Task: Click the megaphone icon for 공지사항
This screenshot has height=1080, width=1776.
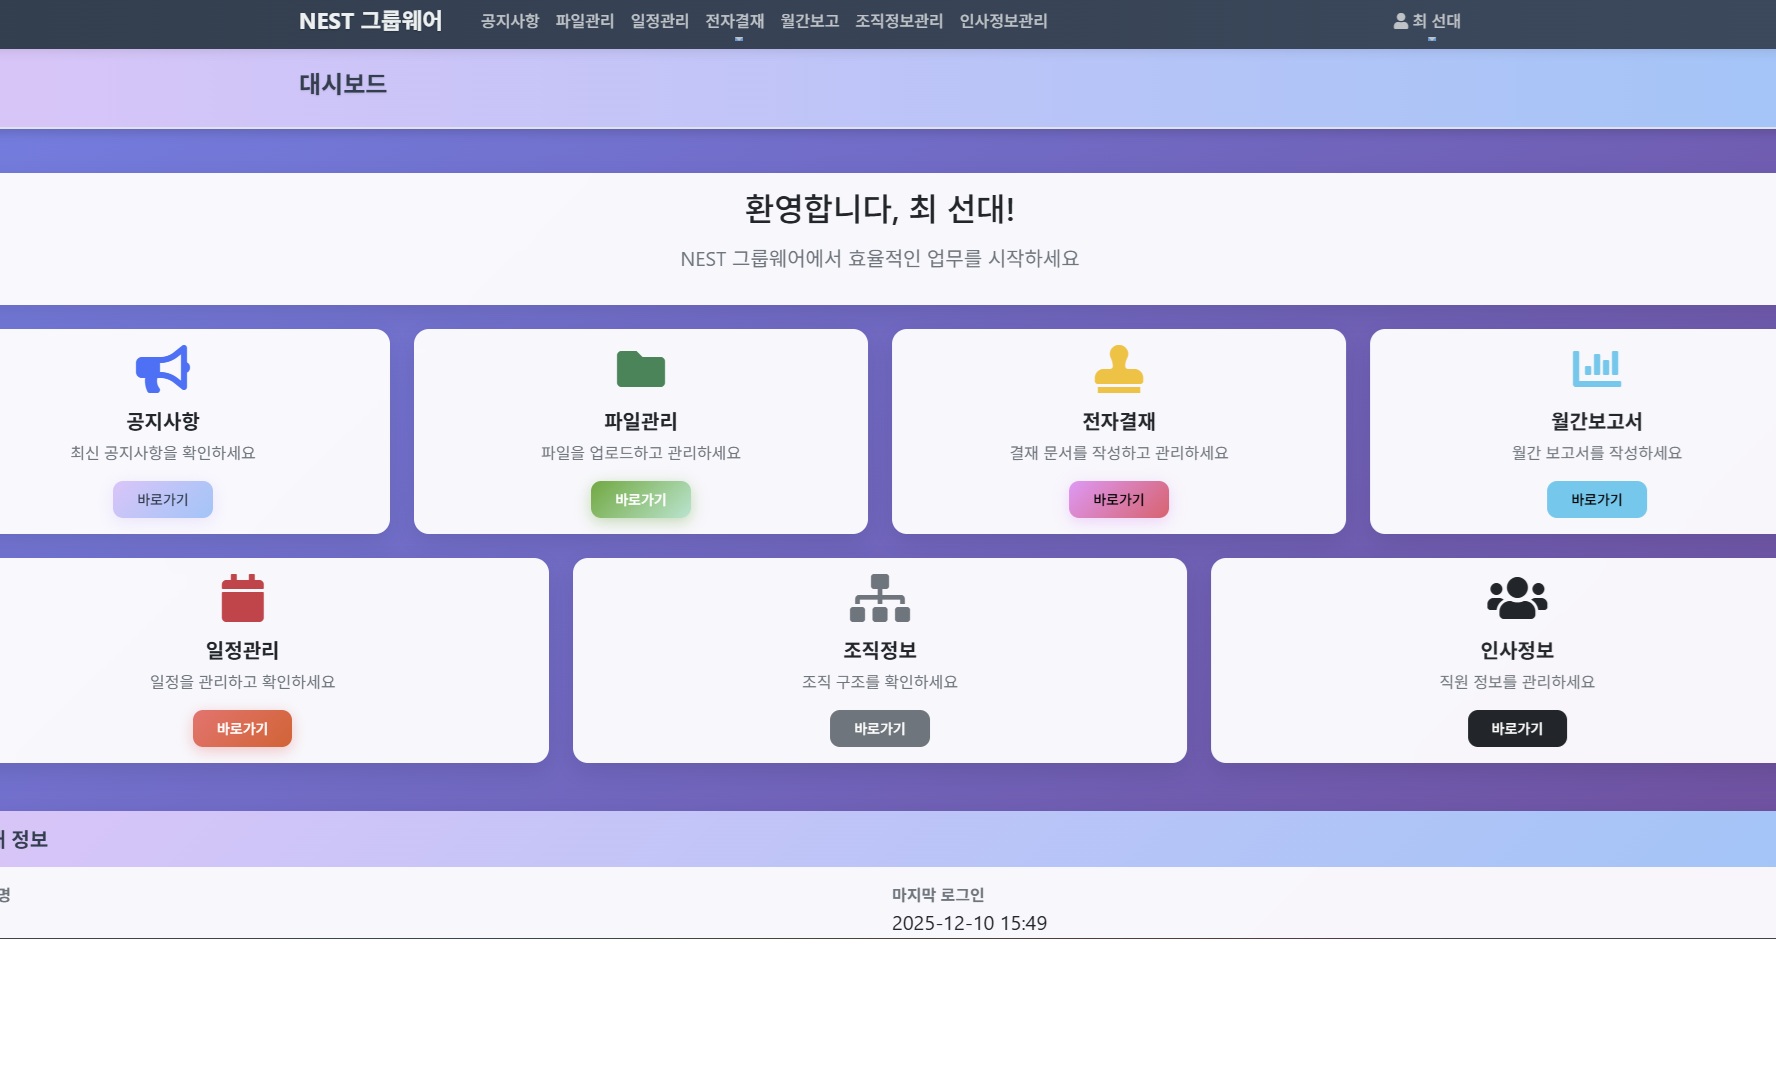Action: point(162,369)
